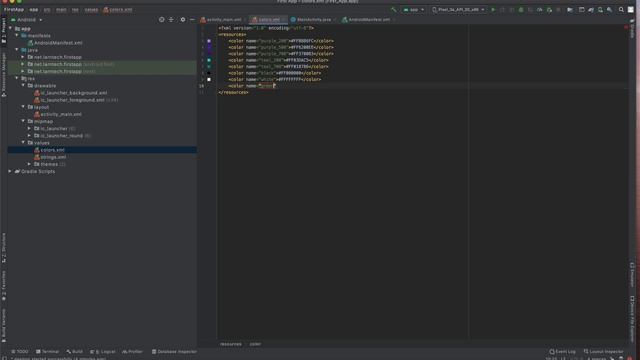Open the Gradle side panel tab

click(632, 29)
